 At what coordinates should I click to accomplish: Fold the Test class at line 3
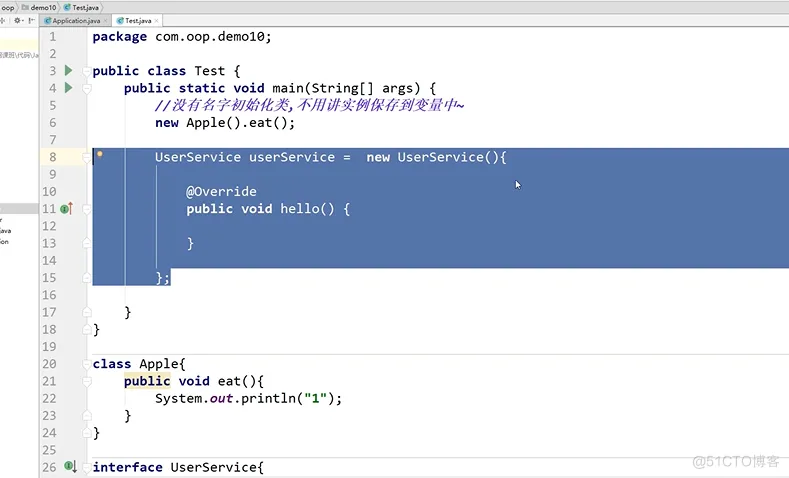pyautogui.click(x=87, y=71)
